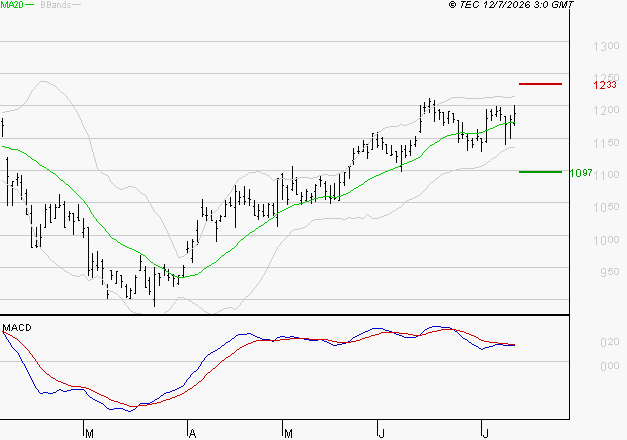
Task: Click the MA20 legend label
Action: tap(12, 5)
